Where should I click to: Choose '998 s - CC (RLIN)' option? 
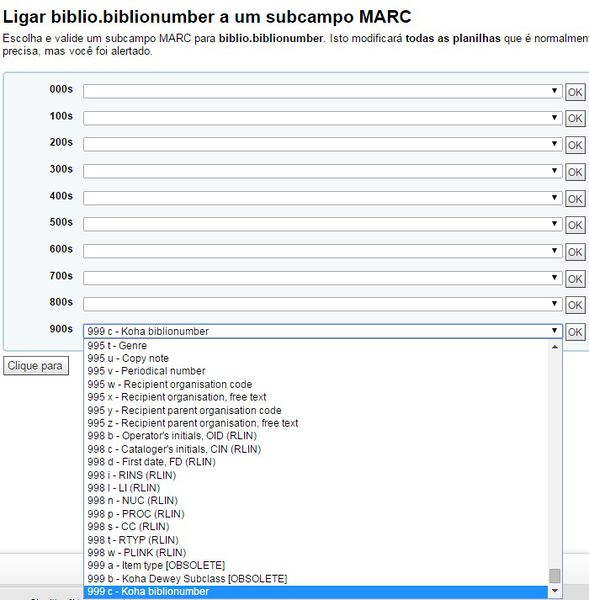tap(316, 527)
